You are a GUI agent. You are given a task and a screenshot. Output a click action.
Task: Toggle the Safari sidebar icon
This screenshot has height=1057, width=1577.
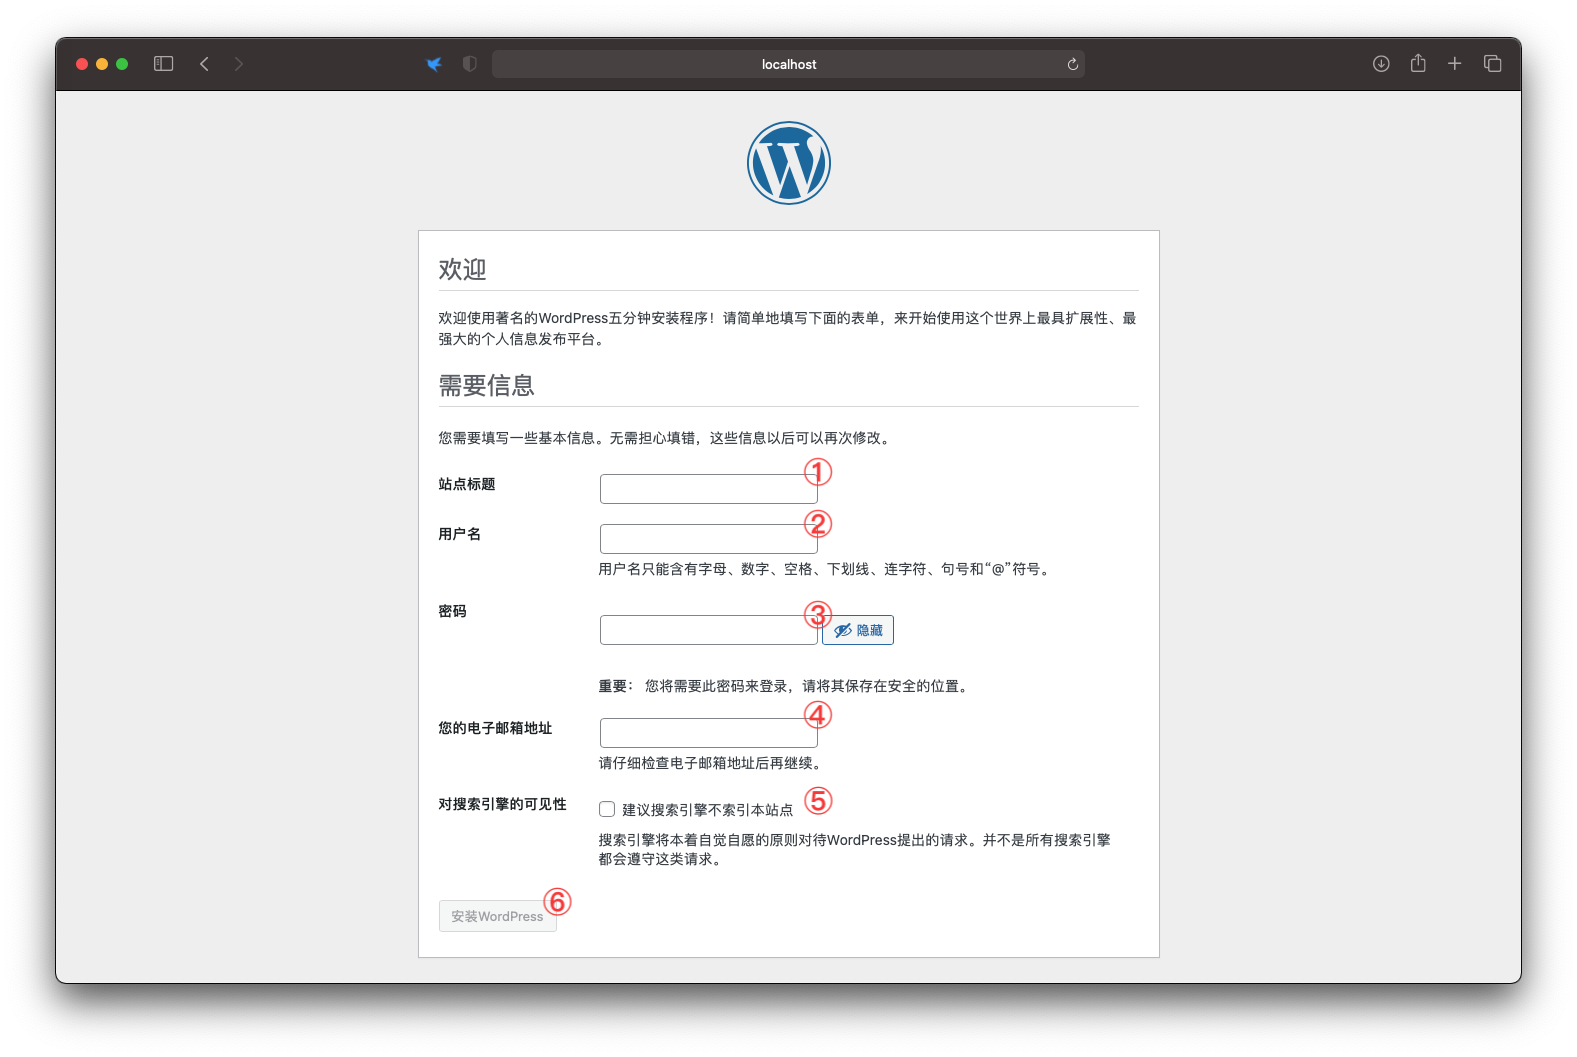(164, 64)
